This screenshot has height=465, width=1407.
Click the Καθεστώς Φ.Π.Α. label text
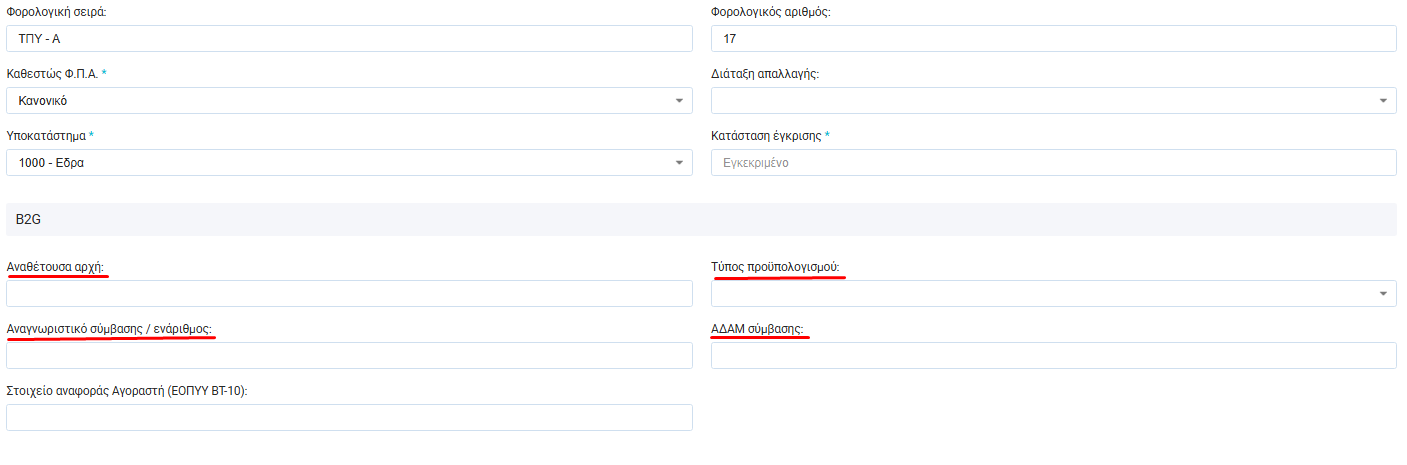pos(53,74)
